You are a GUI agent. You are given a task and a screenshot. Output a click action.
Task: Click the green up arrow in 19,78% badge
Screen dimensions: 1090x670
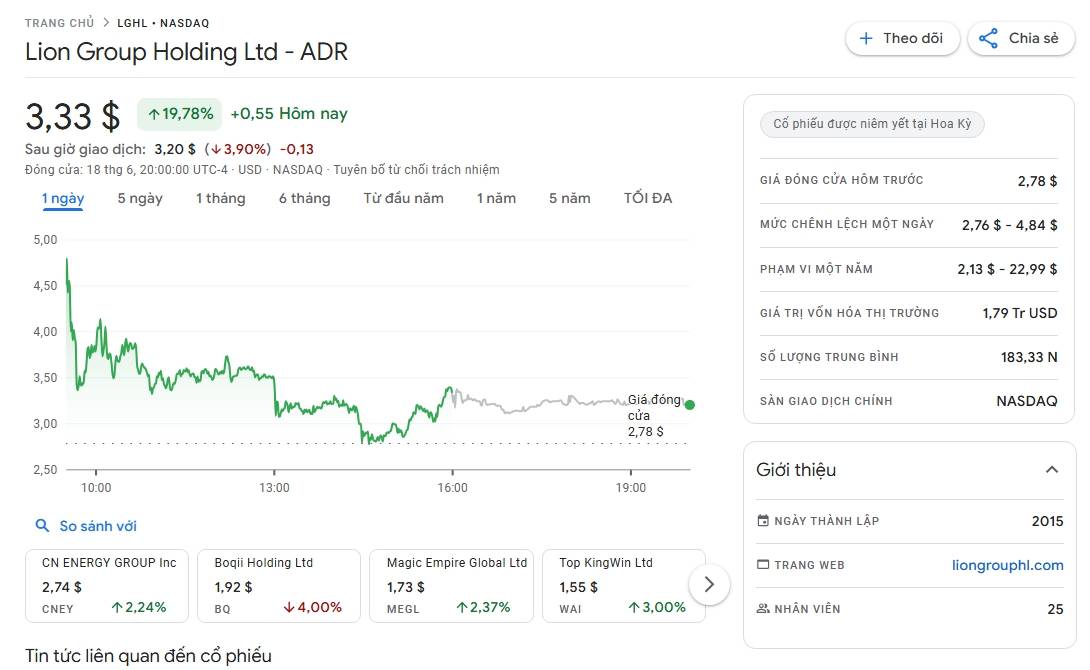click(154, 114)
